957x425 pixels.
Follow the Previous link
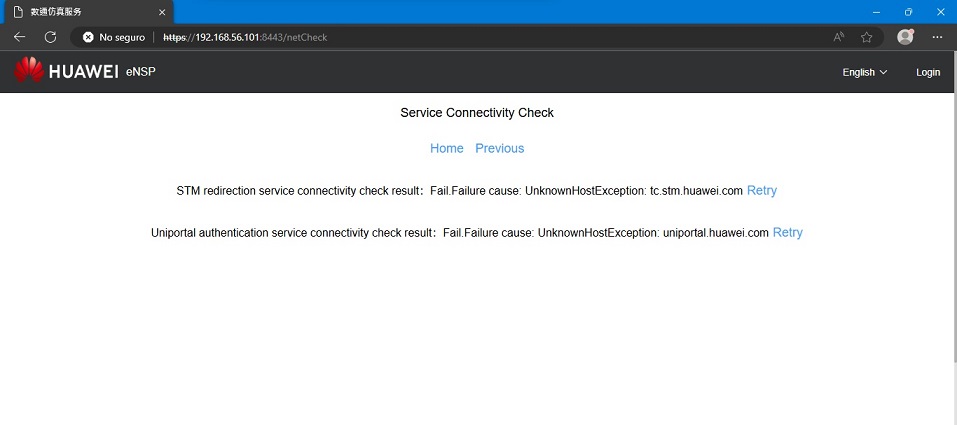(499, 148)
